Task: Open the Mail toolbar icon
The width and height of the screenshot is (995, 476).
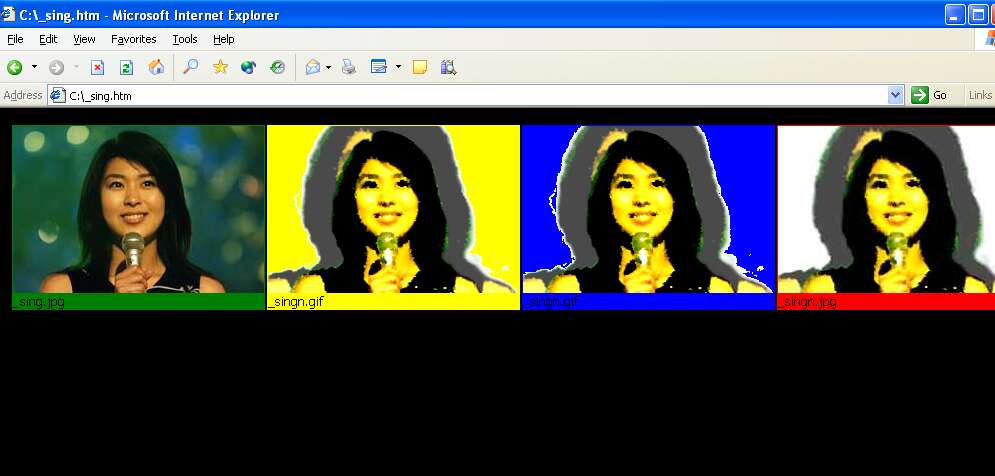Action: [x=313, y=68]
